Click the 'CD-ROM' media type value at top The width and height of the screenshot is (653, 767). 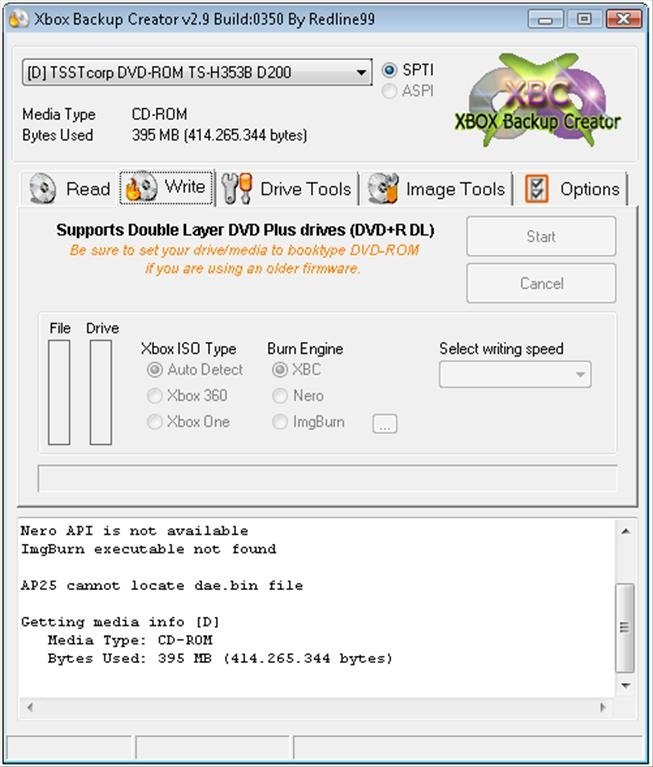(x=159, y=114)
